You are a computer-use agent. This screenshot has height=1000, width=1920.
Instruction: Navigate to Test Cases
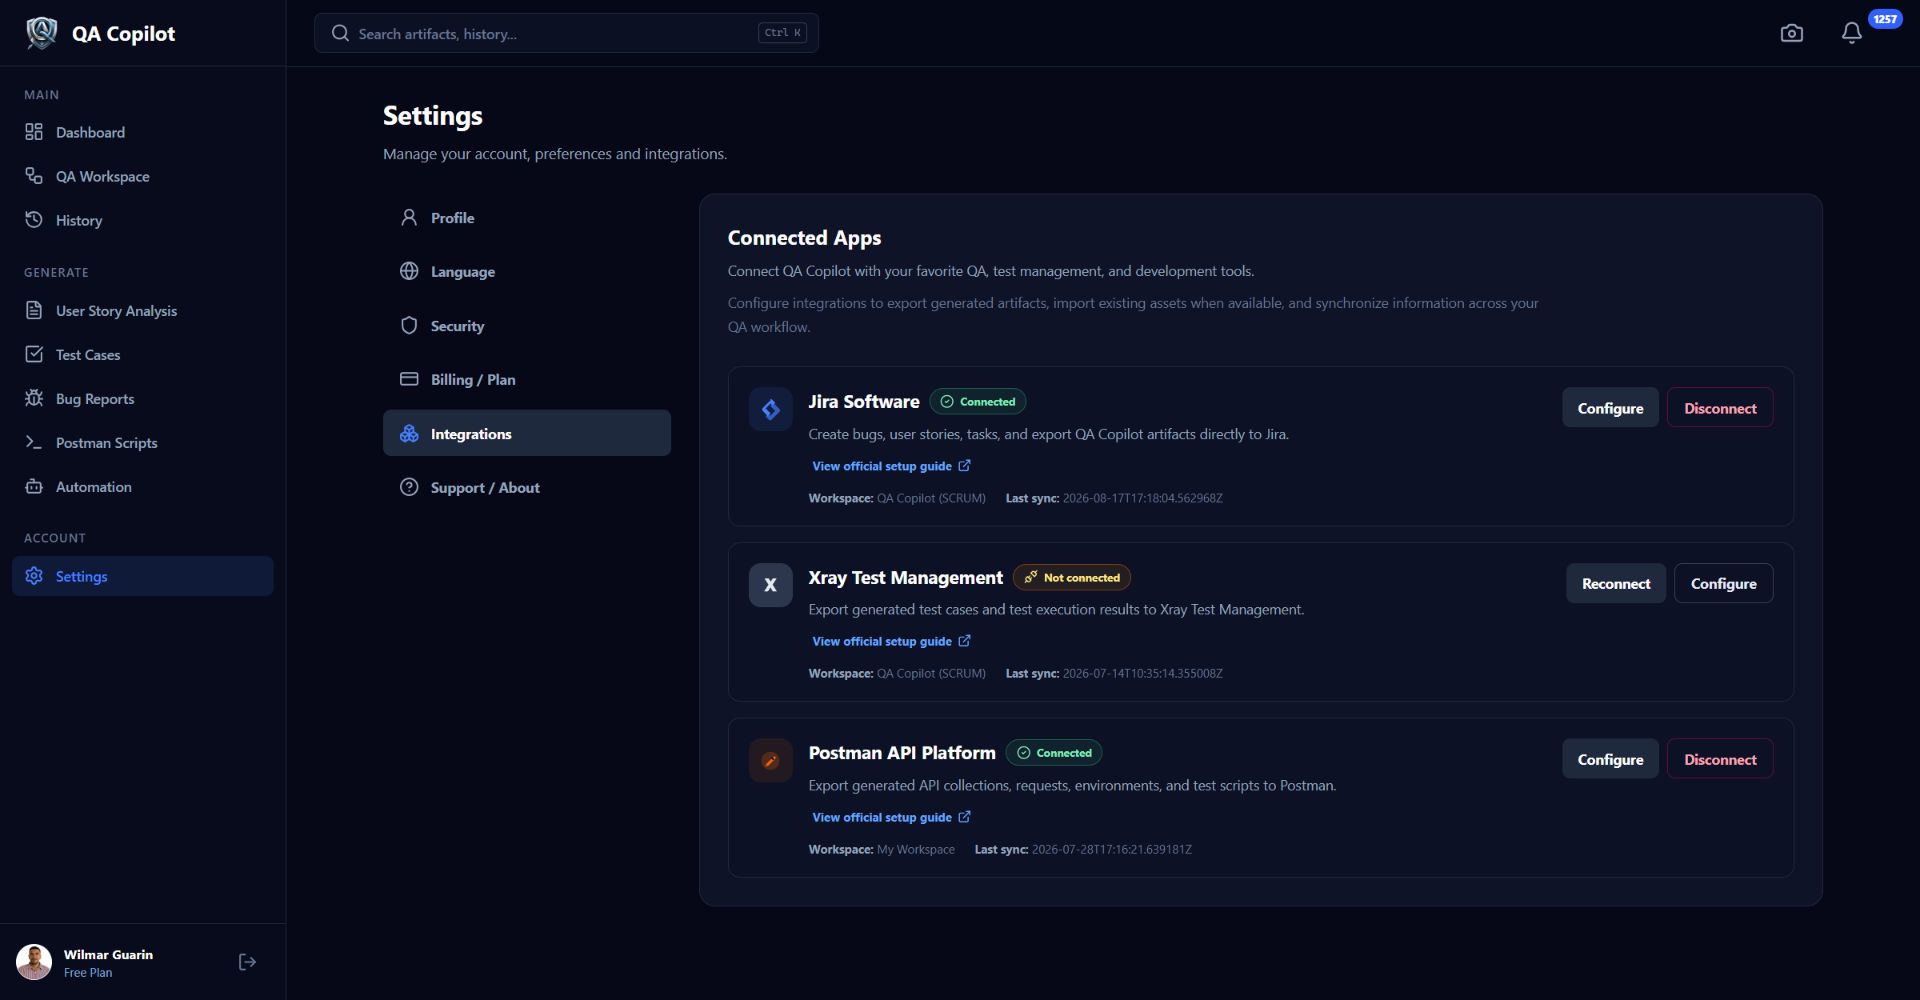point(142,354)
